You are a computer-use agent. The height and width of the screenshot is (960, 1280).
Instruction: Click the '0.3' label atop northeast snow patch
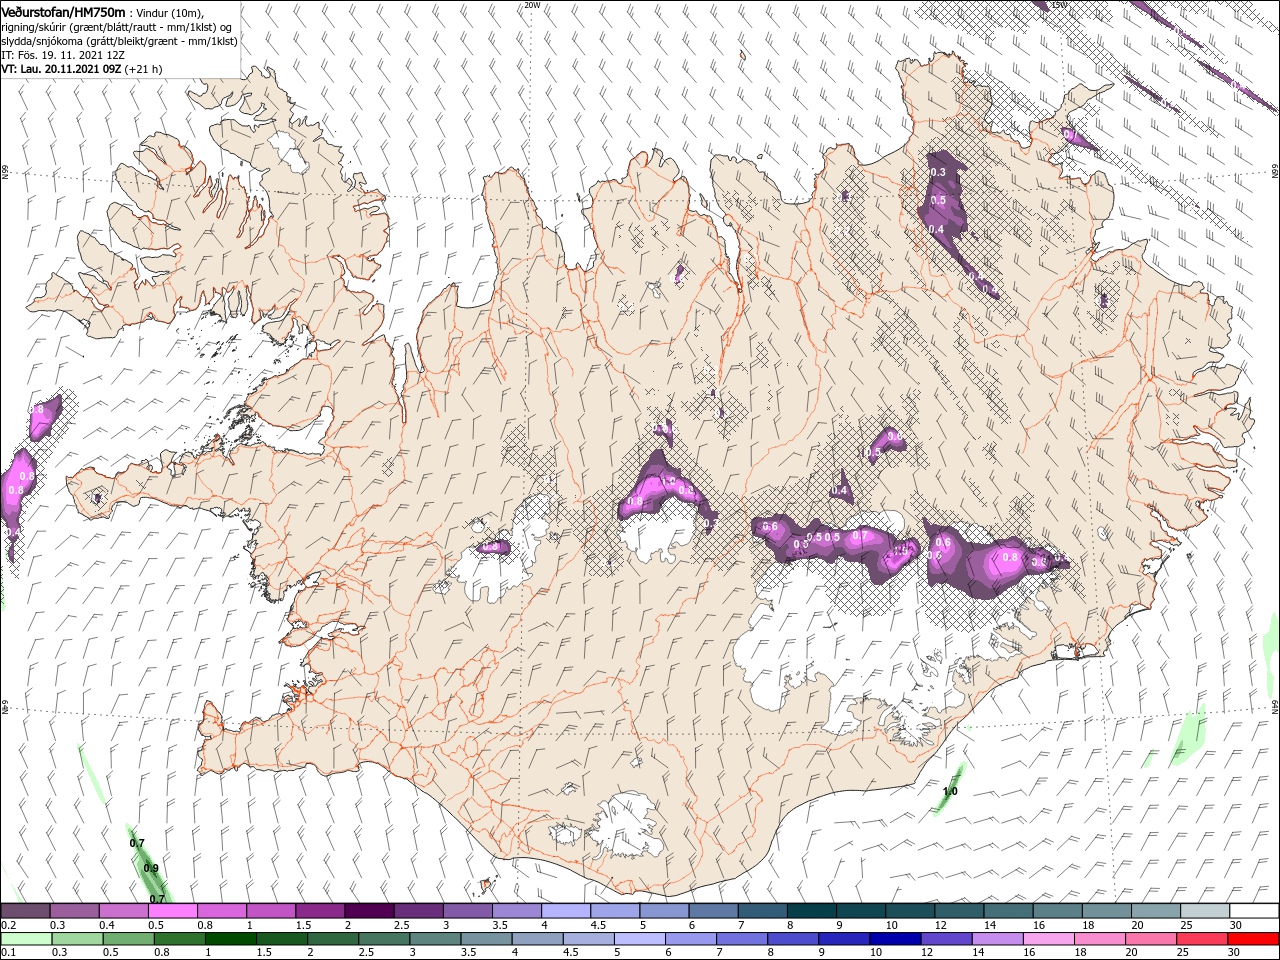pos(938,173)
